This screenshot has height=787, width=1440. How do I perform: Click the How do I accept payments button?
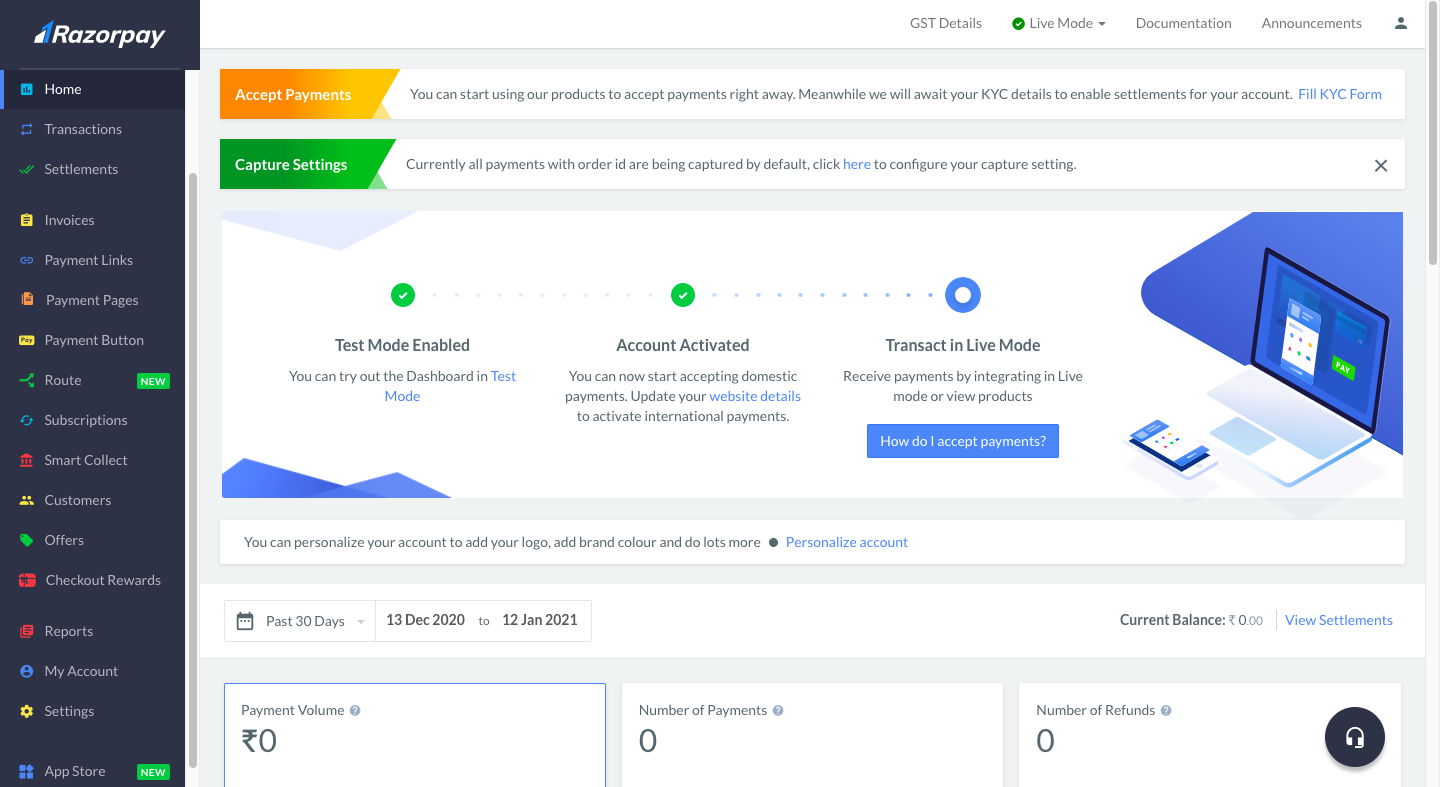(962, 441)
